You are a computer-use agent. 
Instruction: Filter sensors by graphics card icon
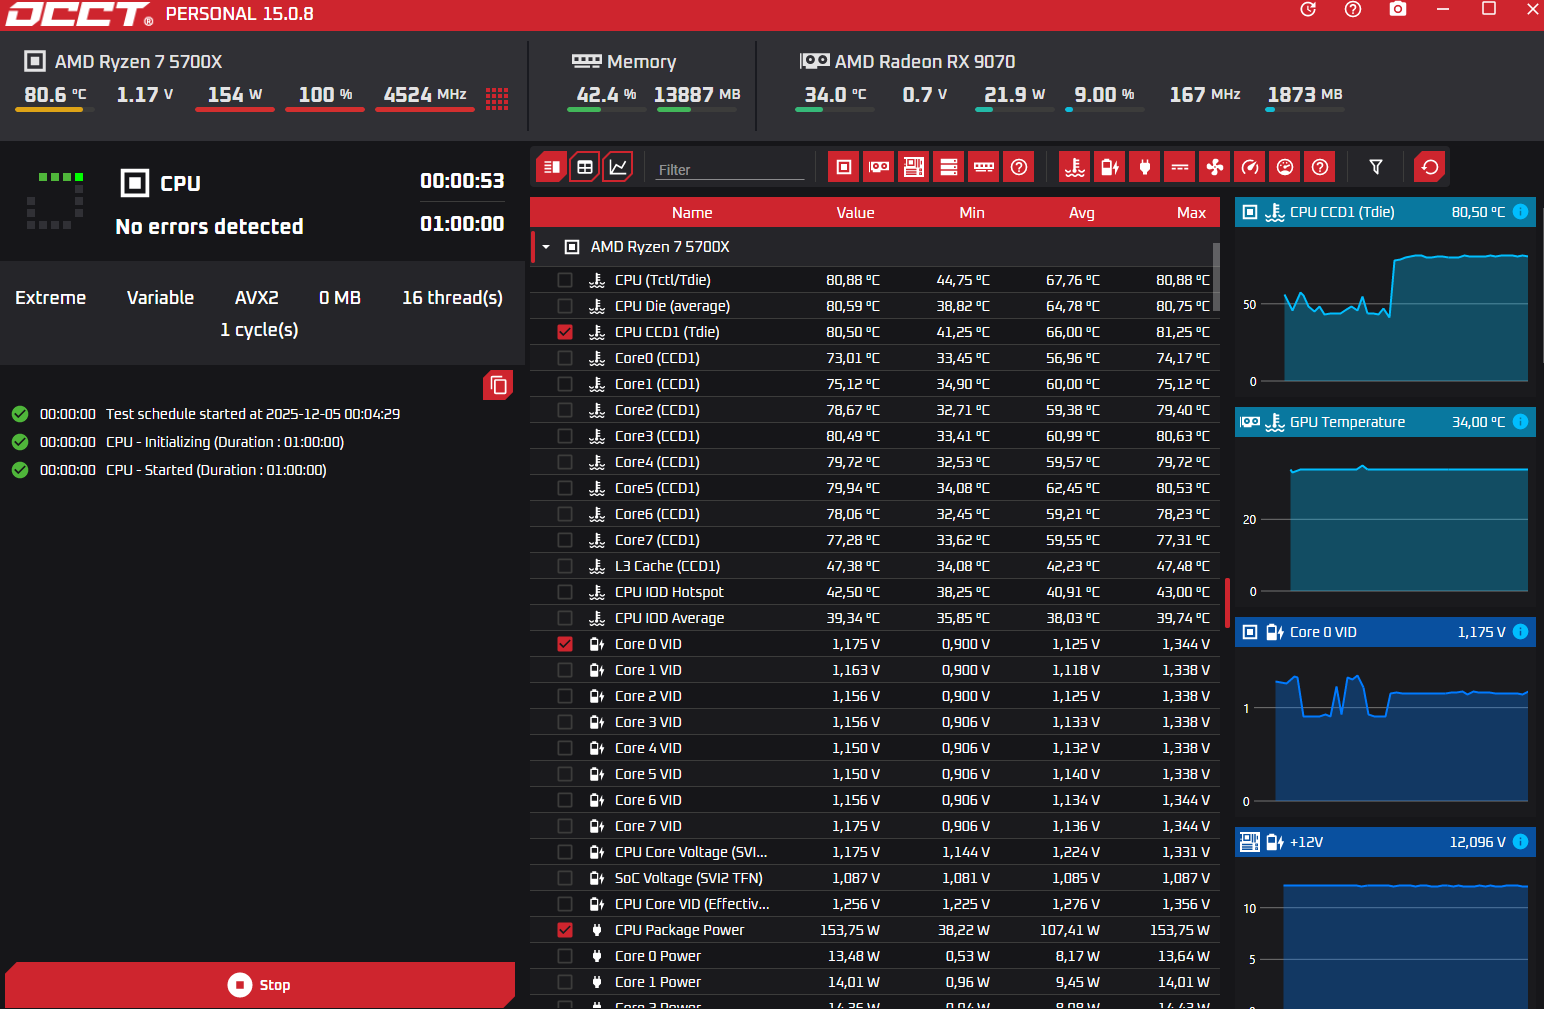click(879, 167)
